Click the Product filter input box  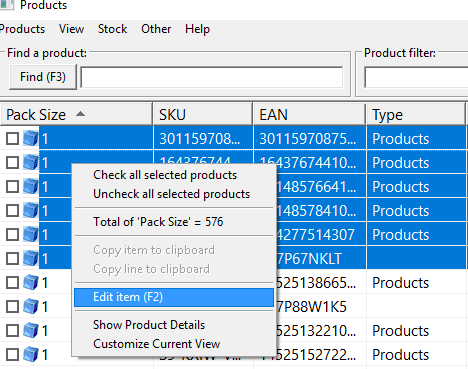click(x=416, y=77)
